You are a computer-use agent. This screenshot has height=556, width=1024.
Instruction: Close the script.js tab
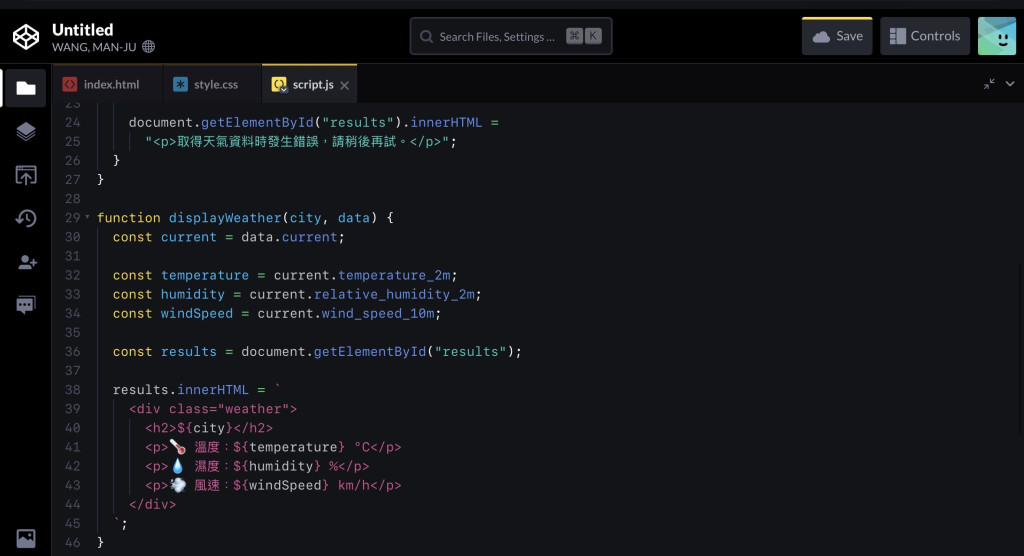(x=345, y=85)
